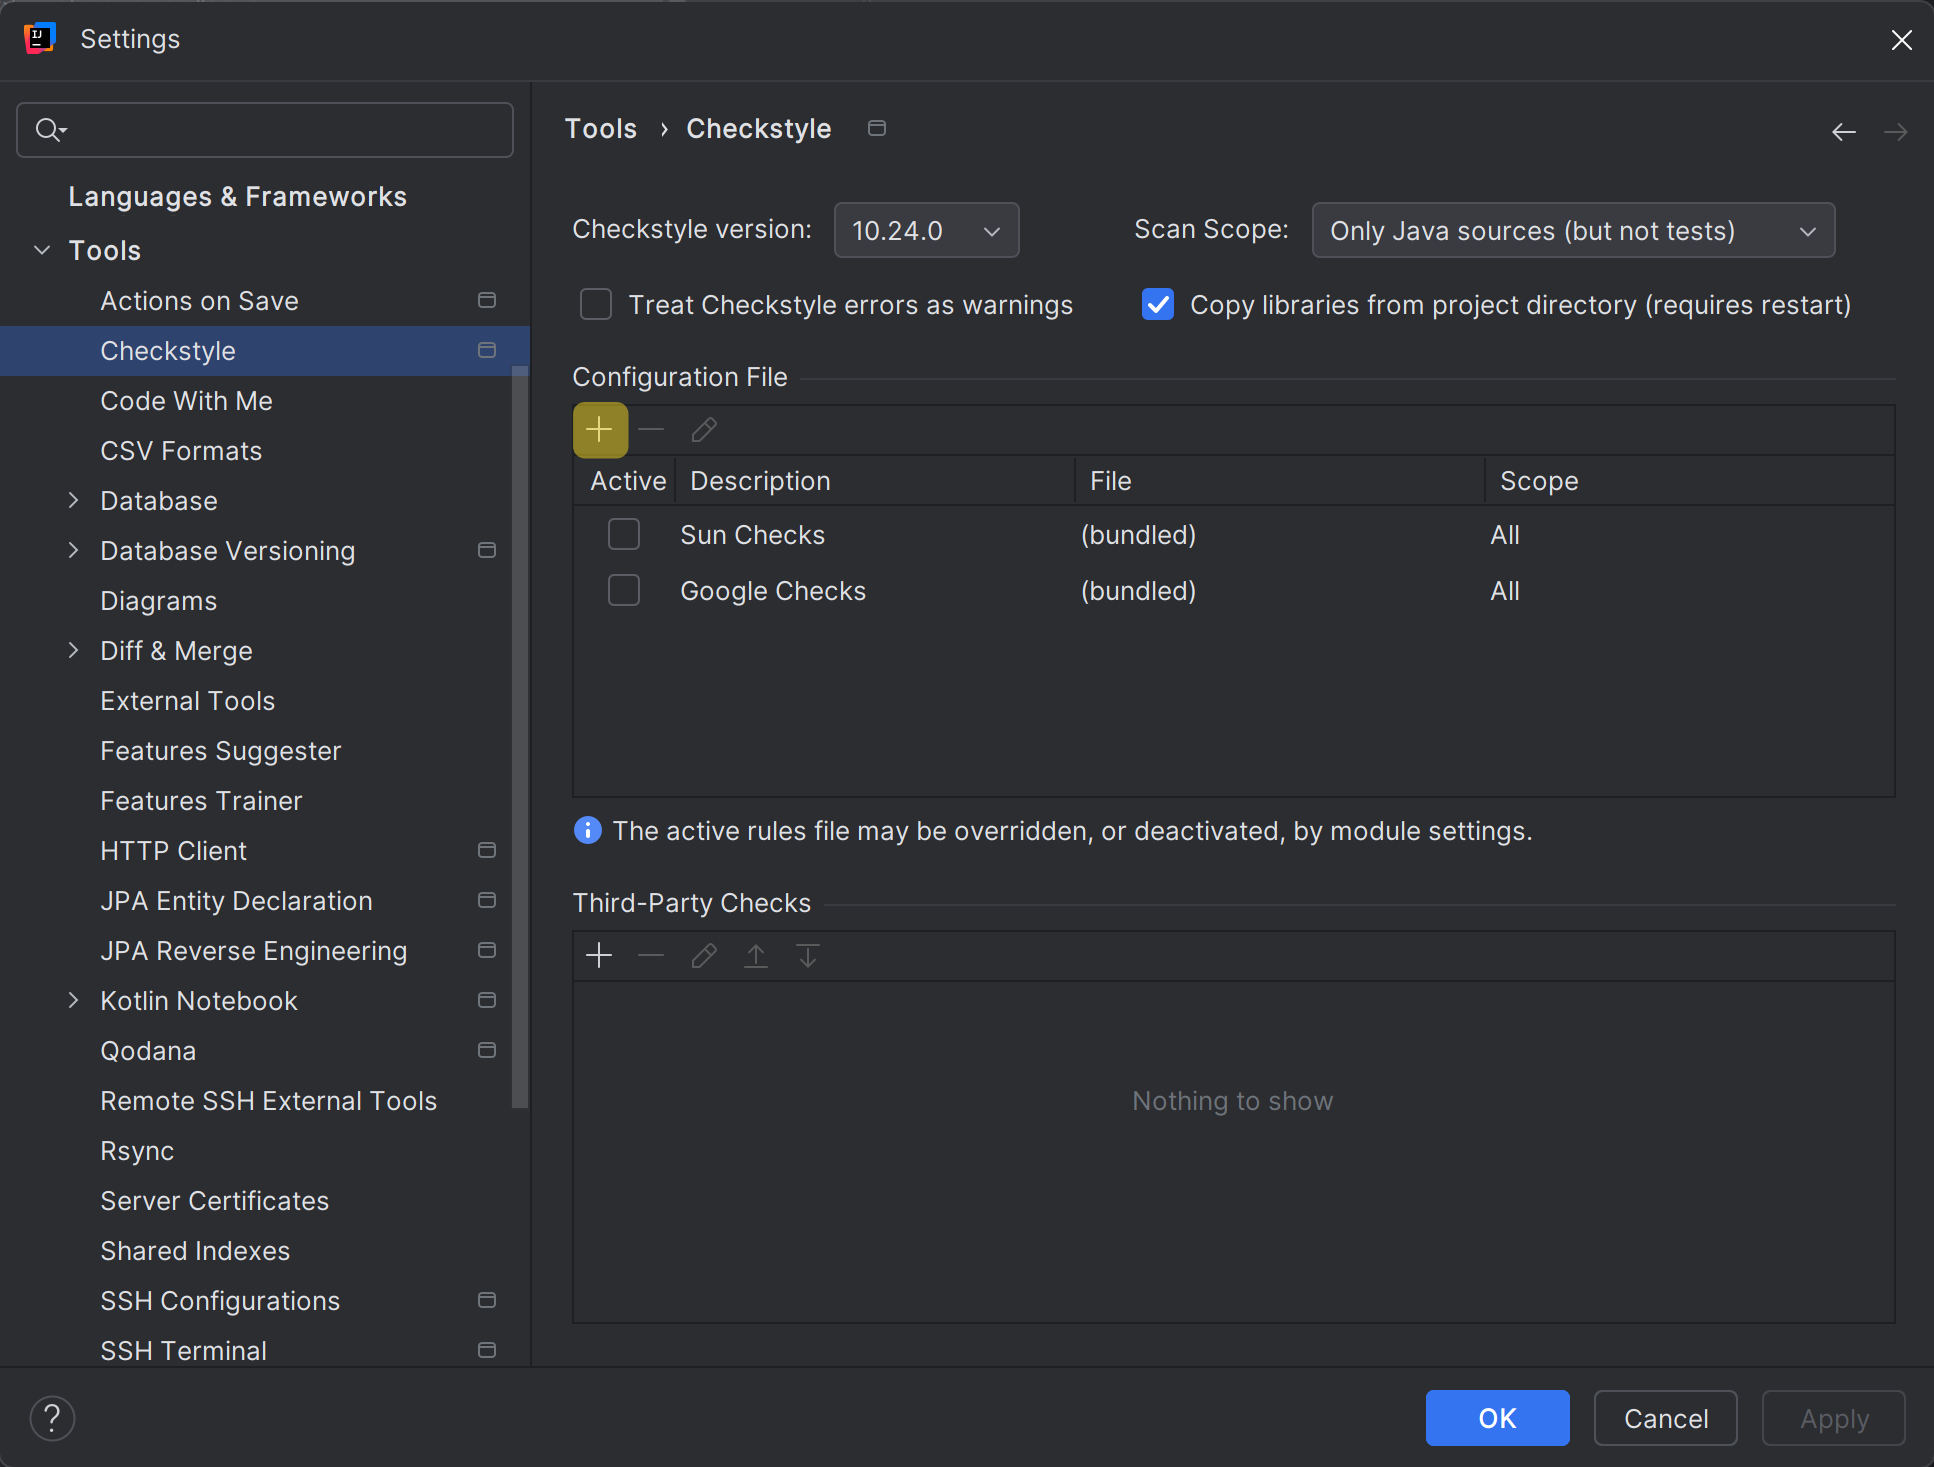Click project icon beside JPA Entity Declaration
This screenshot has height=1467, width=1934.
coord(487,901)
